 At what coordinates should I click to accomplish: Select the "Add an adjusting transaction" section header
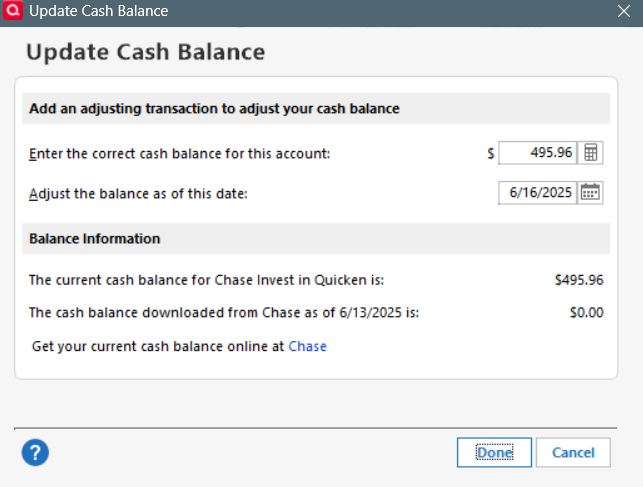click(214, 108)
